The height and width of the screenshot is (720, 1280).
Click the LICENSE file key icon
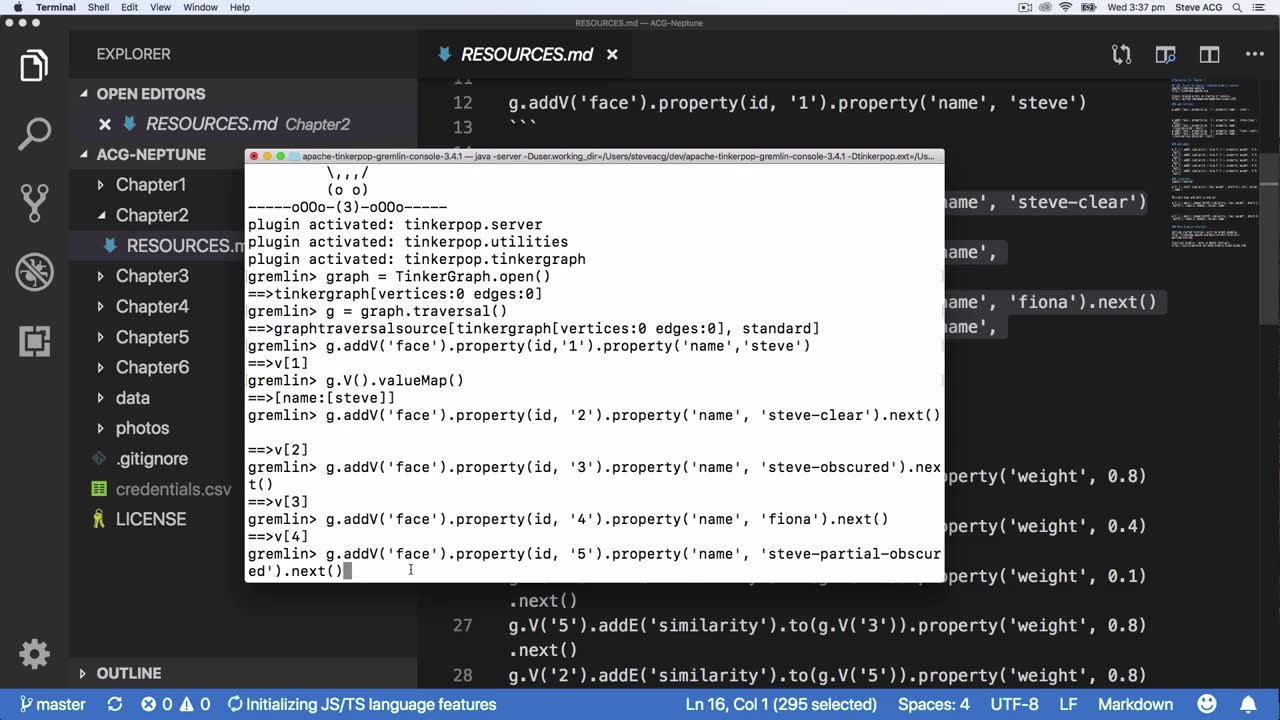pyautogui.click(x=99, y=519)
